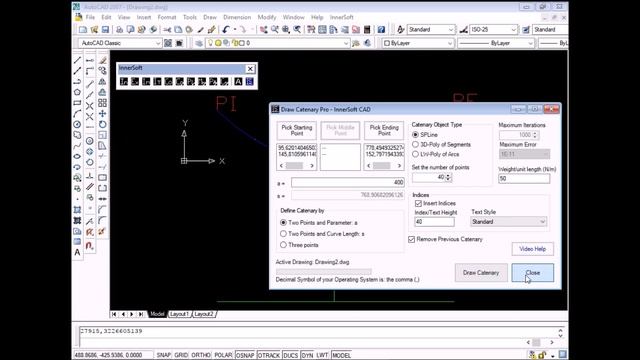Click the first InnerSoft toolbar icon
This screenshot has height=360, width=640.
[x=124, y=82]
